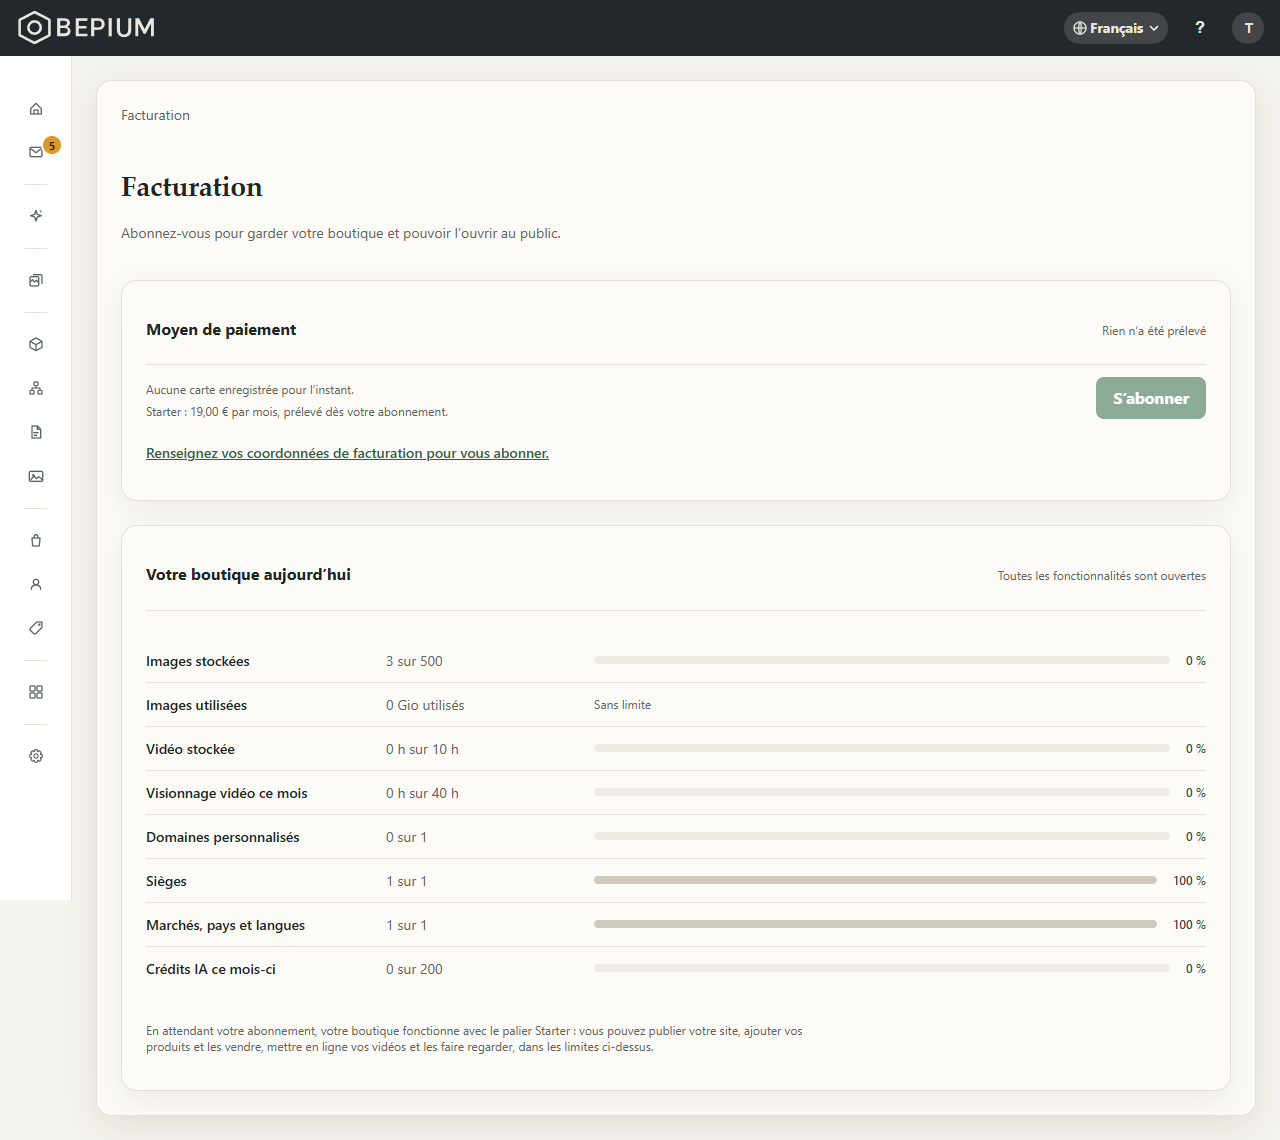Open the document pages icon
The image size is (1280, 1140).
click(x=36, y=432)
